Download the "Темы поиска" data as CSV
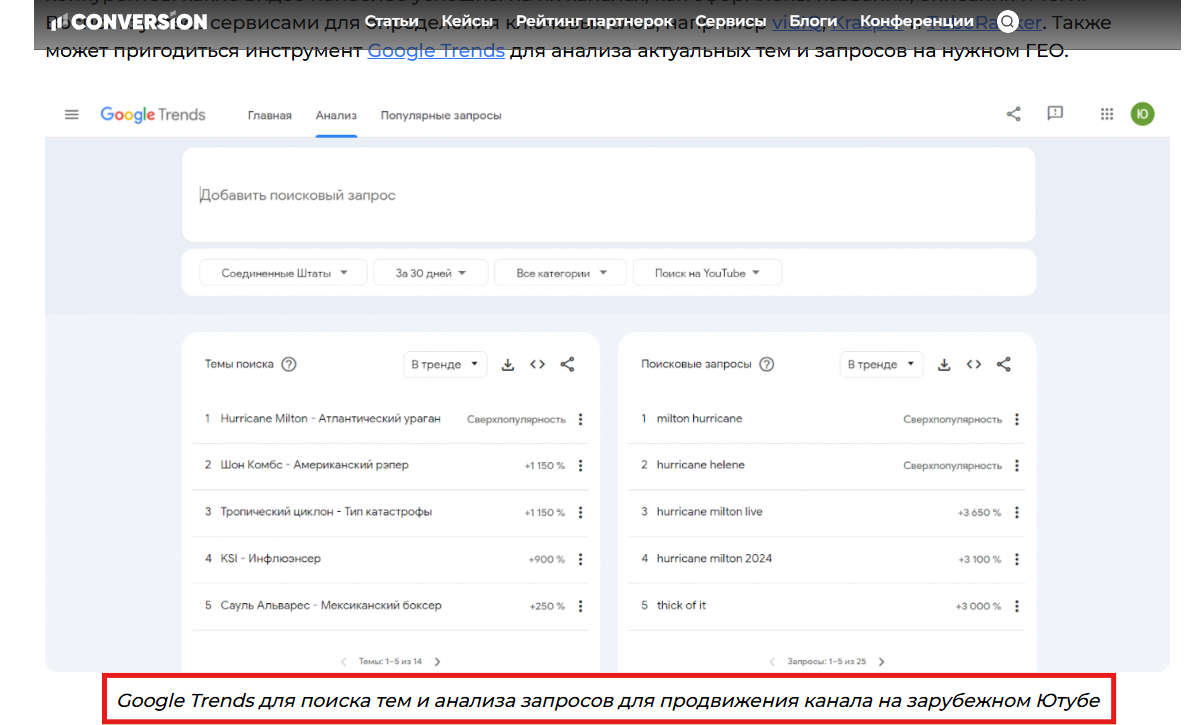This screenshot has height=725, width=1200. tap(508, 365)
